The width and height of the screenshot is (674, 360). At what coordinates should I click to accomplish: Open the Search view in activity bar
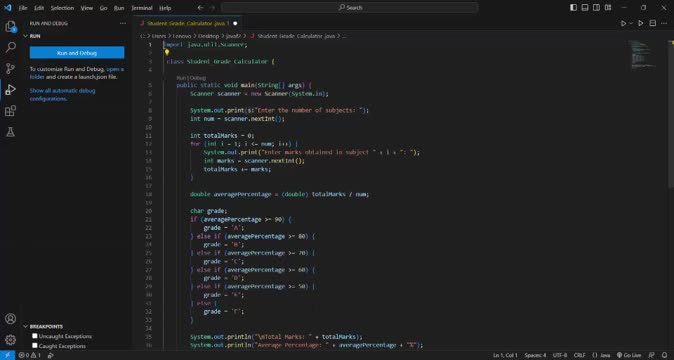tap(10, 47)
